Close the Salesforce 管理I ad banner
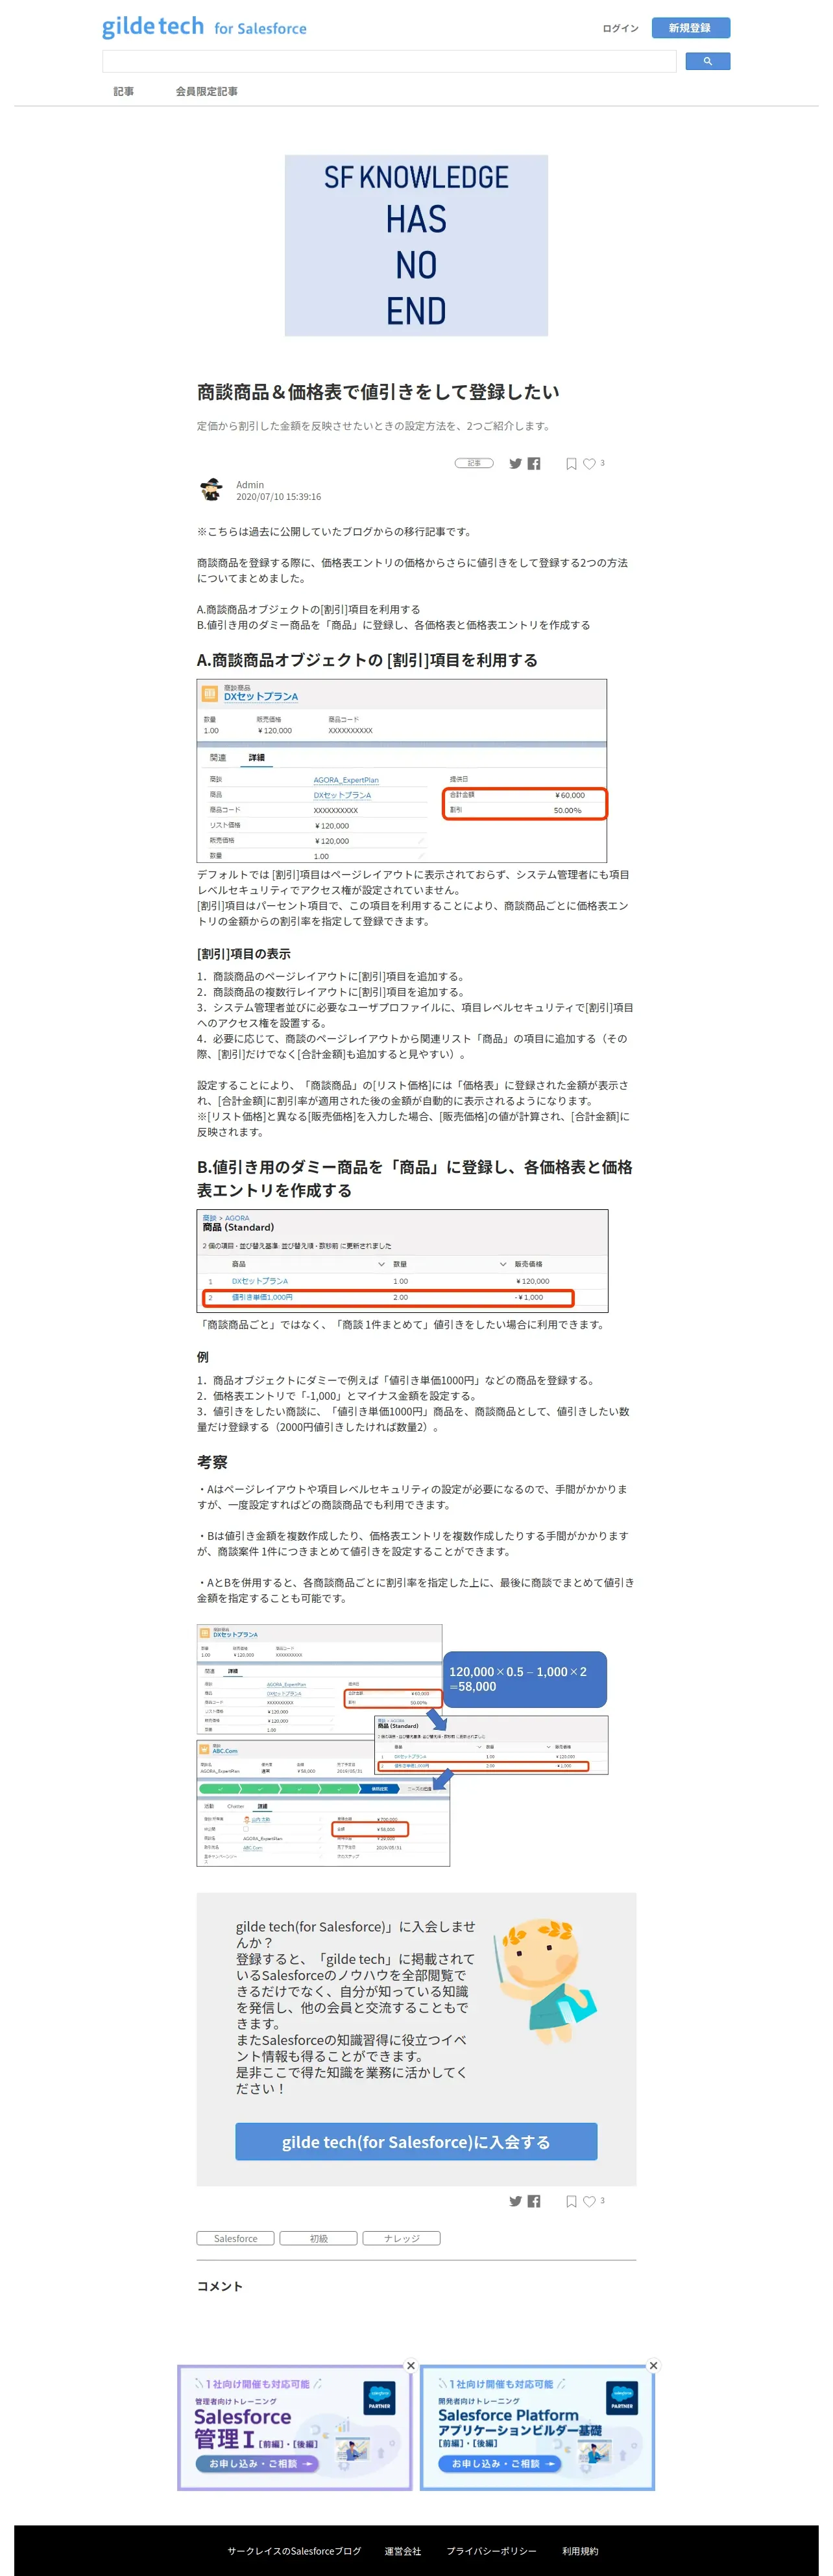 [410, 2366]
